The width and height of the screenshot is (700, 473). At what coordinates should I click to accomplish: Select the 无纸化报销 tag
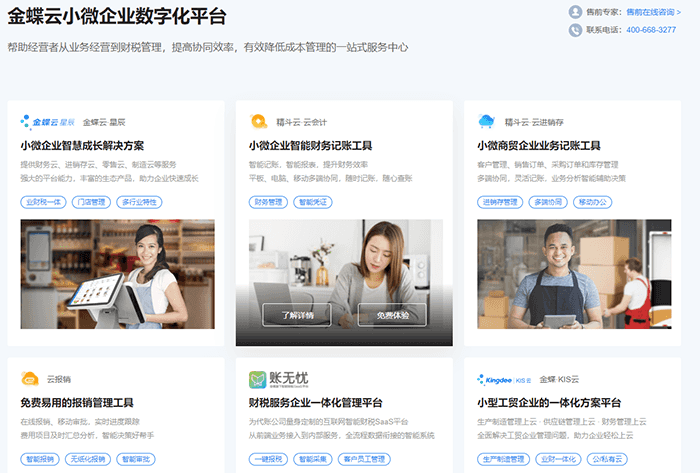coord(88,459)
